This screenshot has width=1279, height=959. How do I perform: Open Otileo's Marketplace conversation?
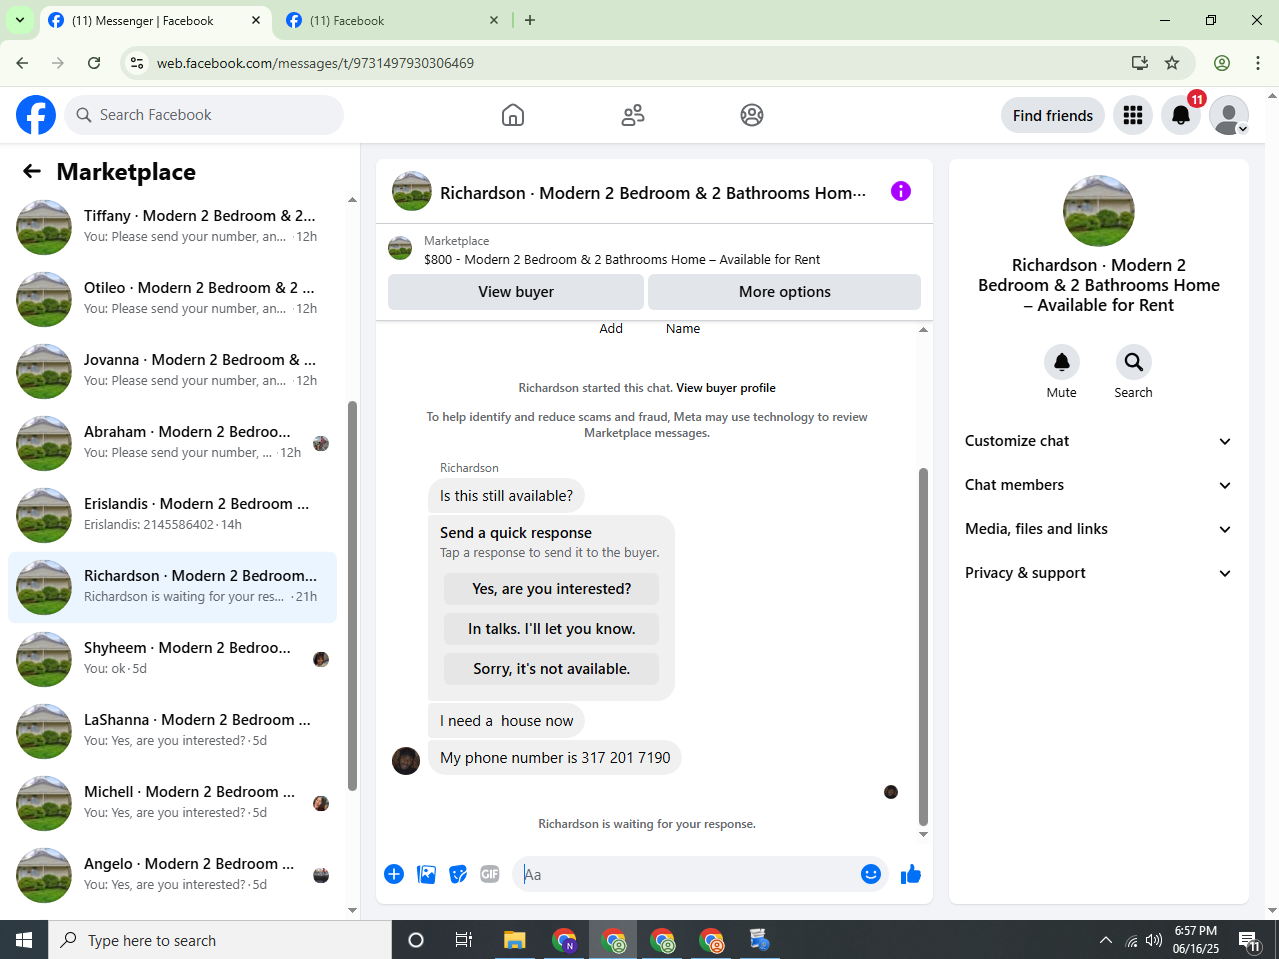pos(172,298)
